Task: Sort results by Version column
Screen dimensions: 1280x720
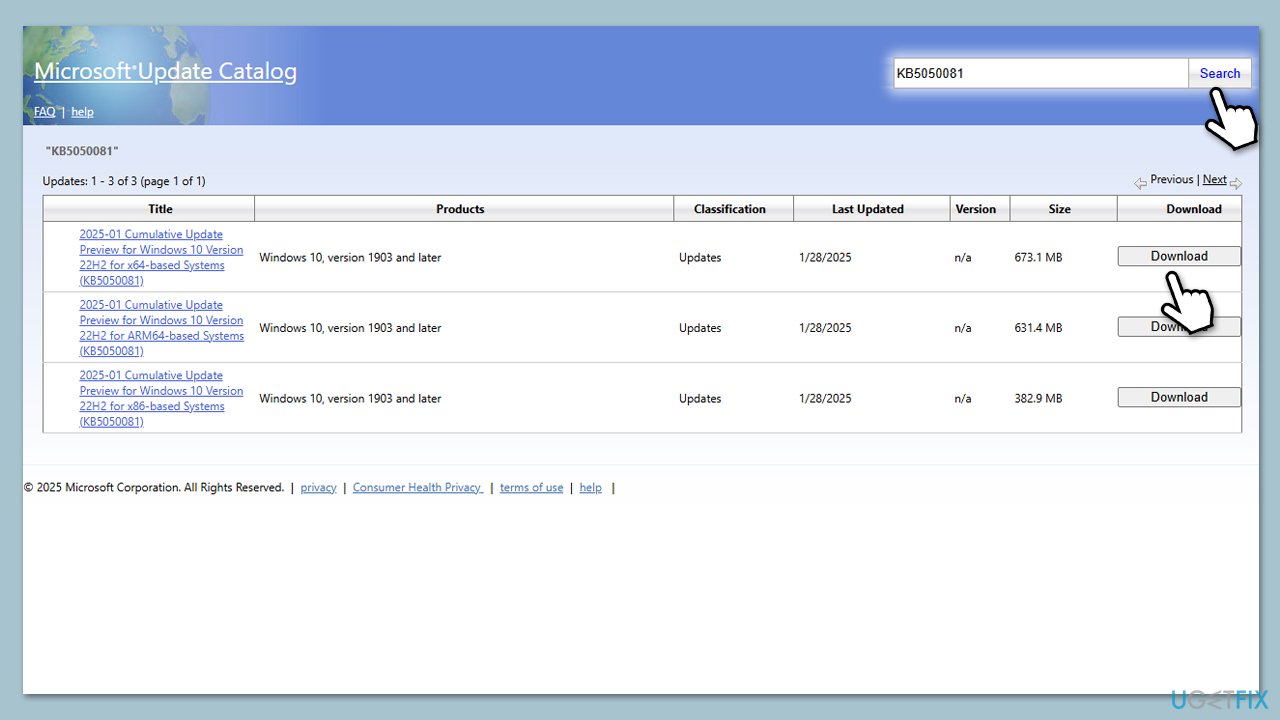Action: click(x=980, y=209)
